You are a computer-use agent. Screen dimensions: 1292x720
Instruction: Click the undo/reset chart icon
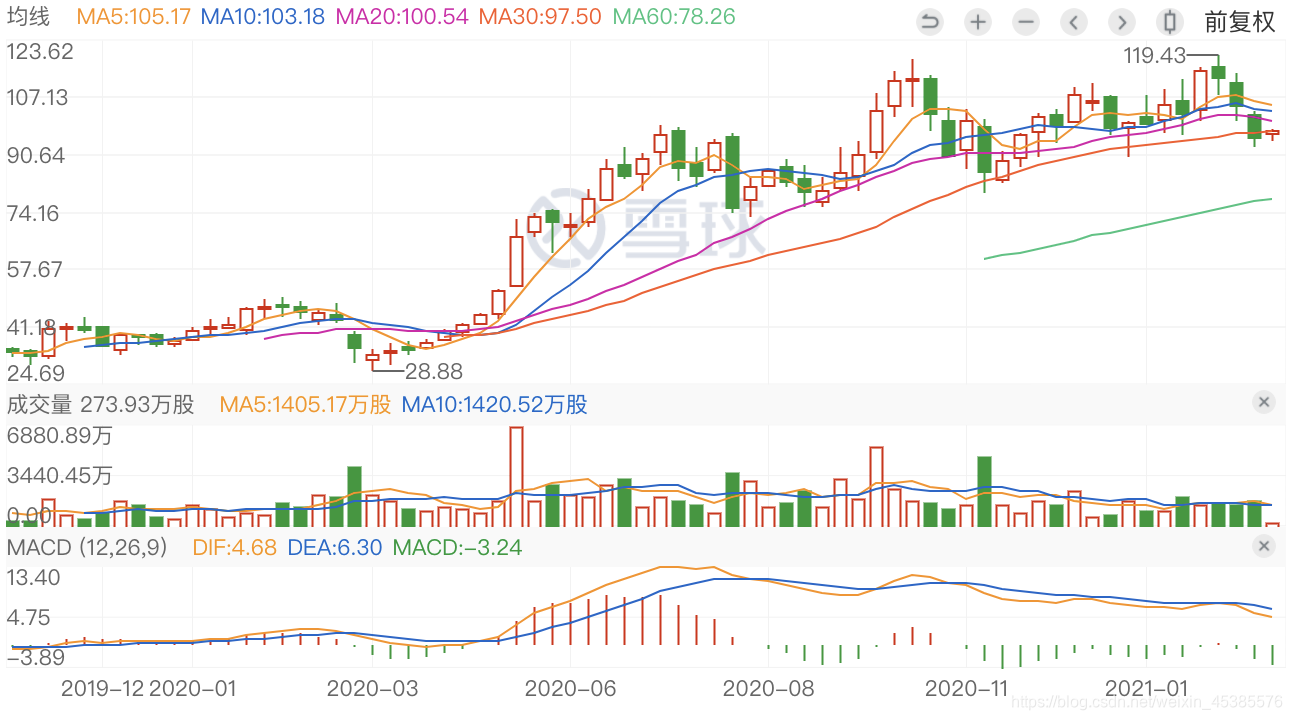(930, 21)
